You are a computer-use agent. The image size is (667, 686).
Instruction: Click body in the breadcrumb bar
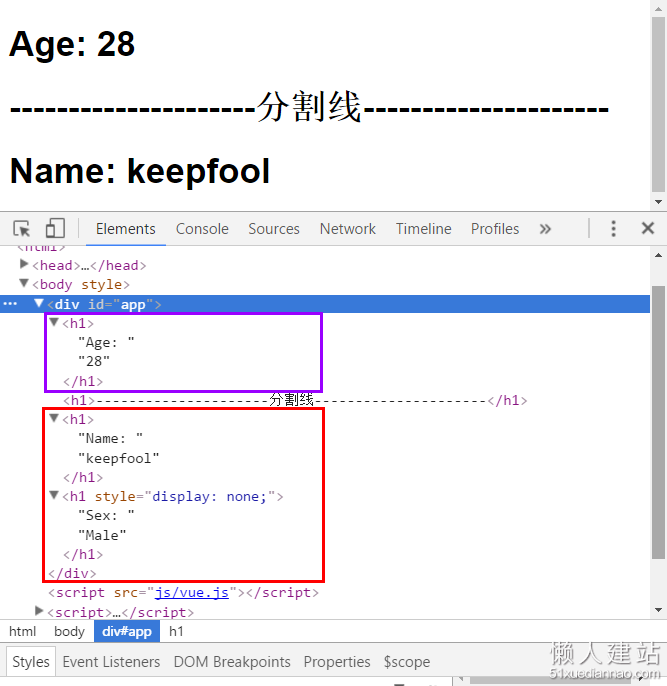pyautogui.click(x=69, y=631)
